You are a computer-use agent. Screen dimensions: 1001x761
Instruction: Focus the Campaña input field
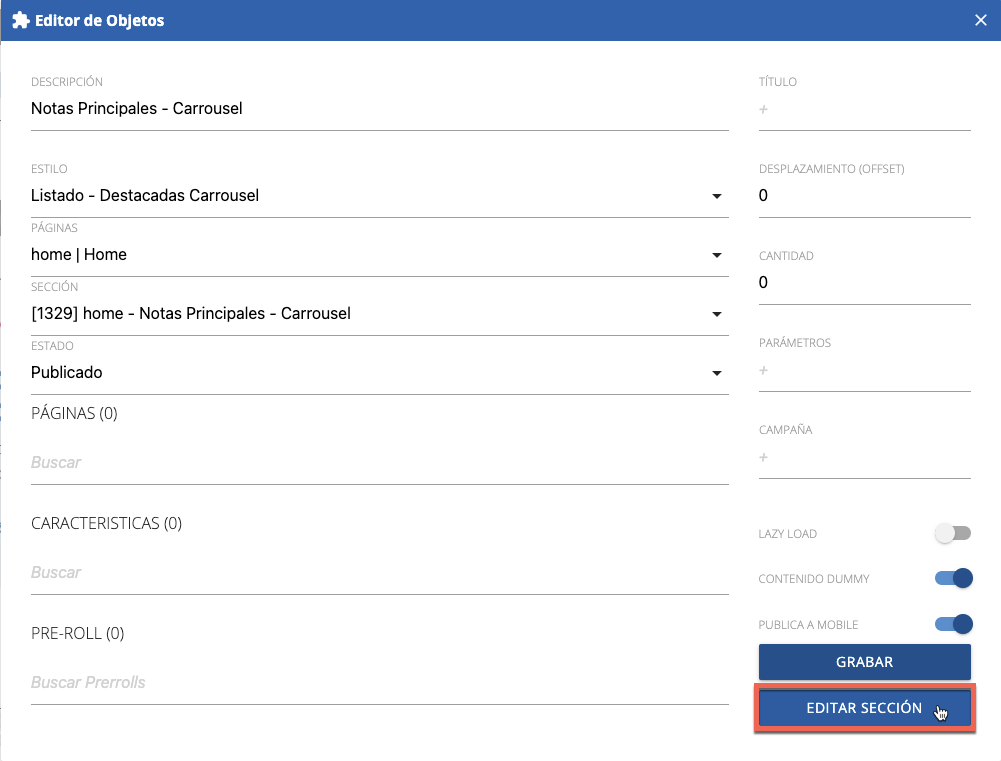864,458
